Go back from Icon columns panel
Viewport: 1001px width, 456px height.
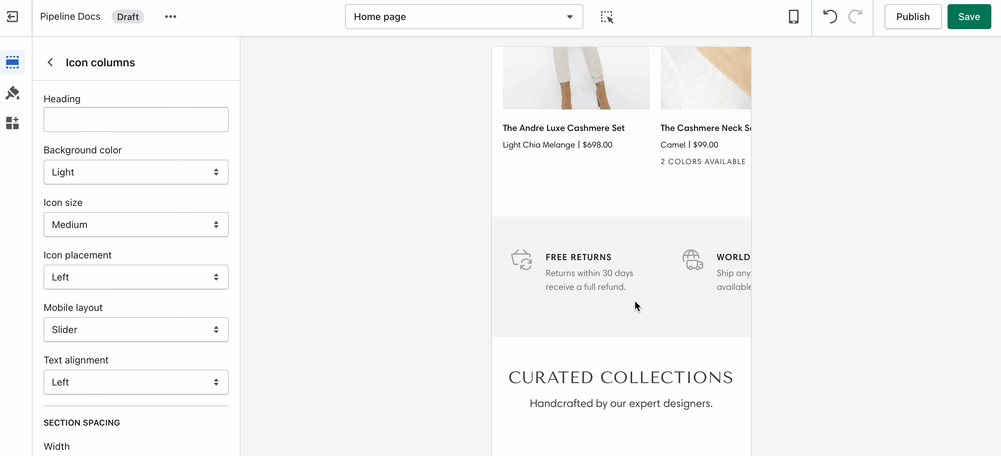coord(50,63)
